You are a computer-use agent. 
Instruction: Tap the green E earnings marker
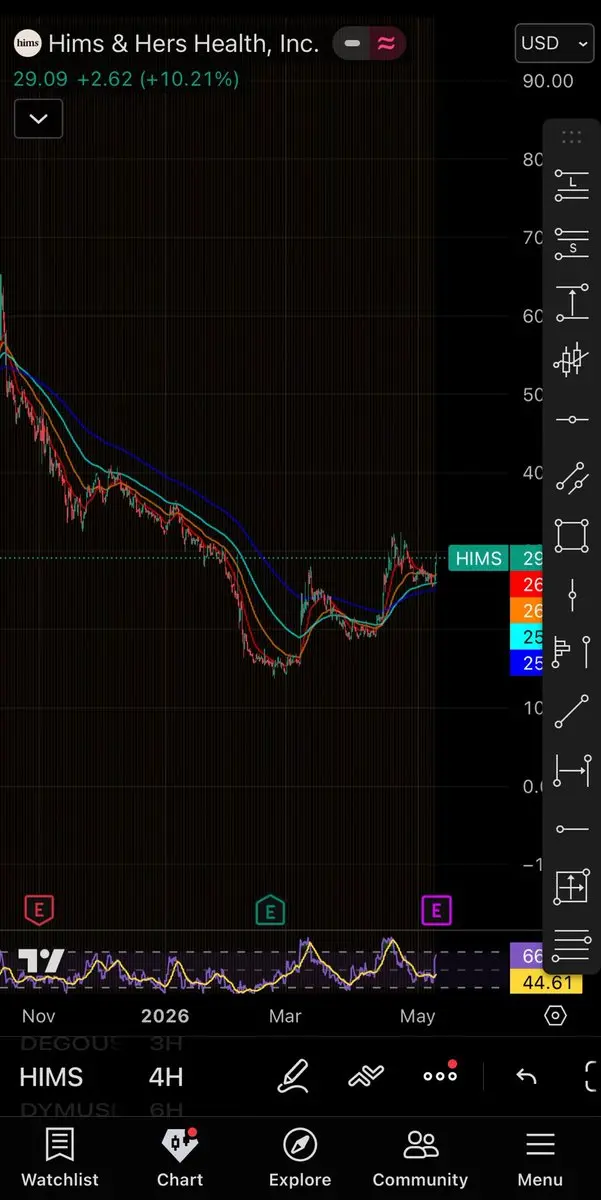(x=270, y=911)
